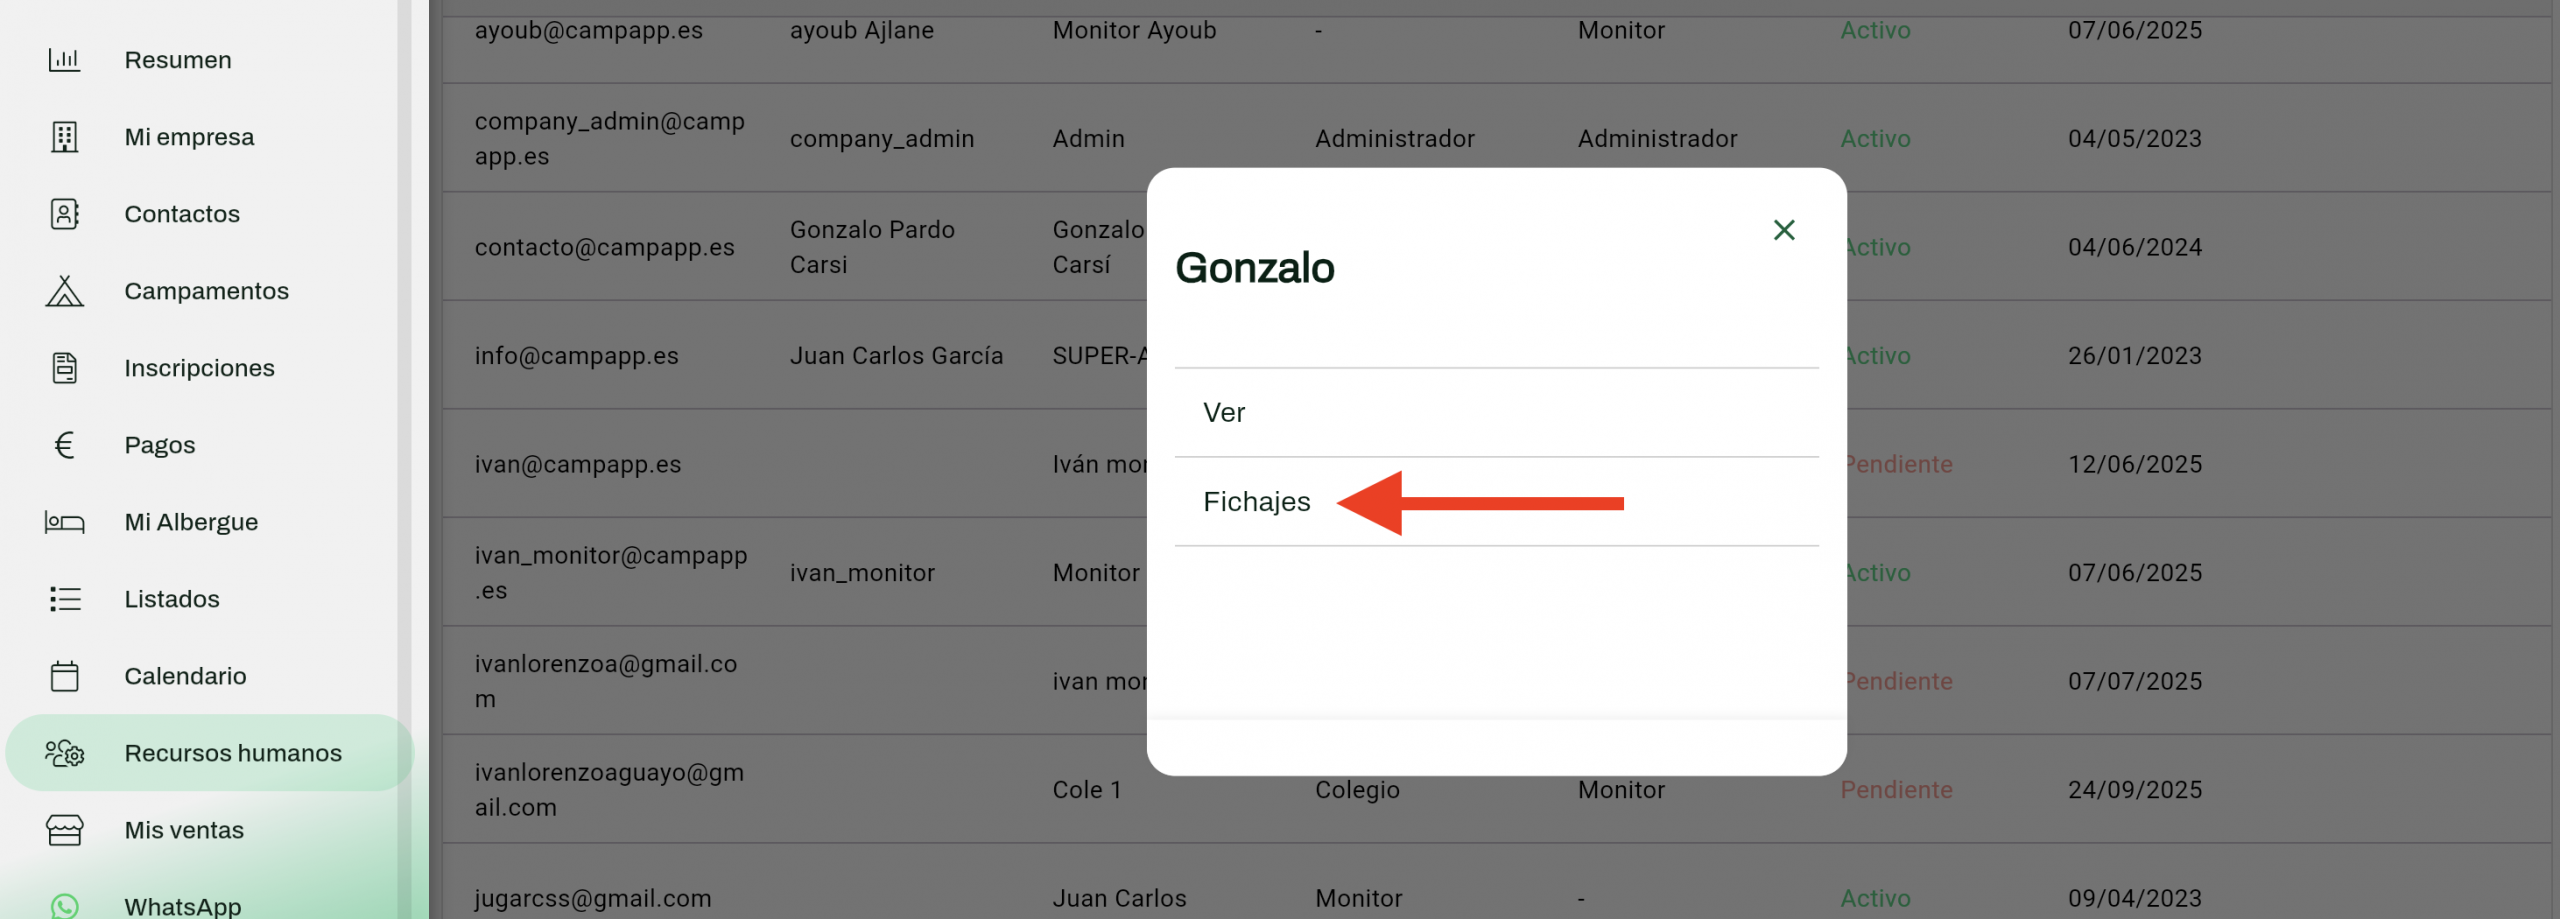Screen dimensions: 2560x919
Task: Select the Contactos address book icon
Action: pos(64,214)
